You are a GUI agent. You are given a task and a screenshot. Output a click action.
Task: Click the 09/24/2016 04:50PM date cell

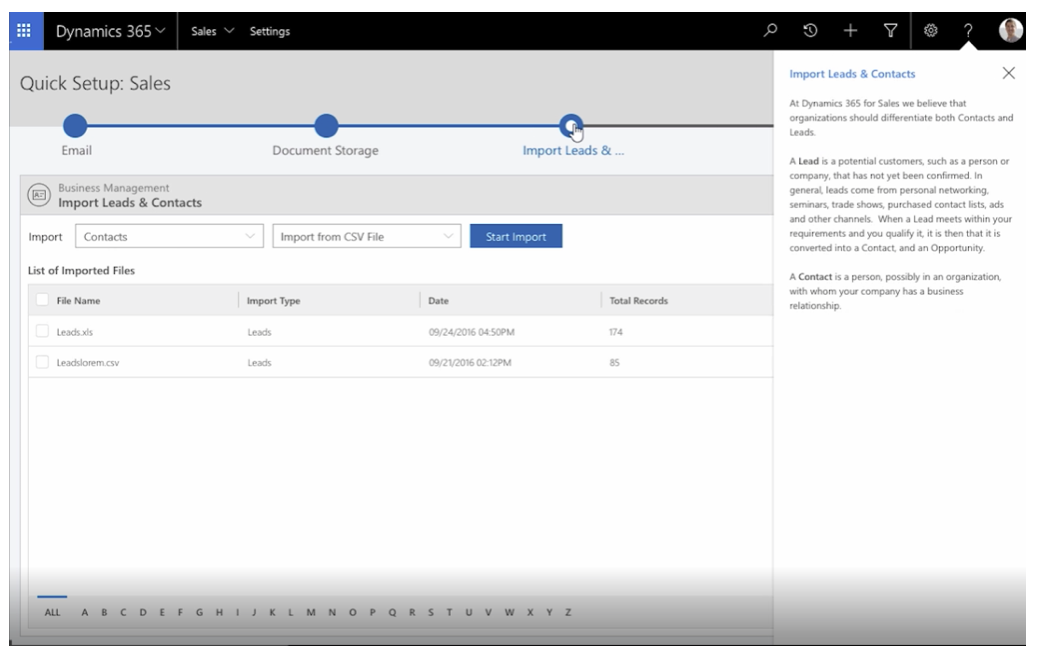coord(471,331)
